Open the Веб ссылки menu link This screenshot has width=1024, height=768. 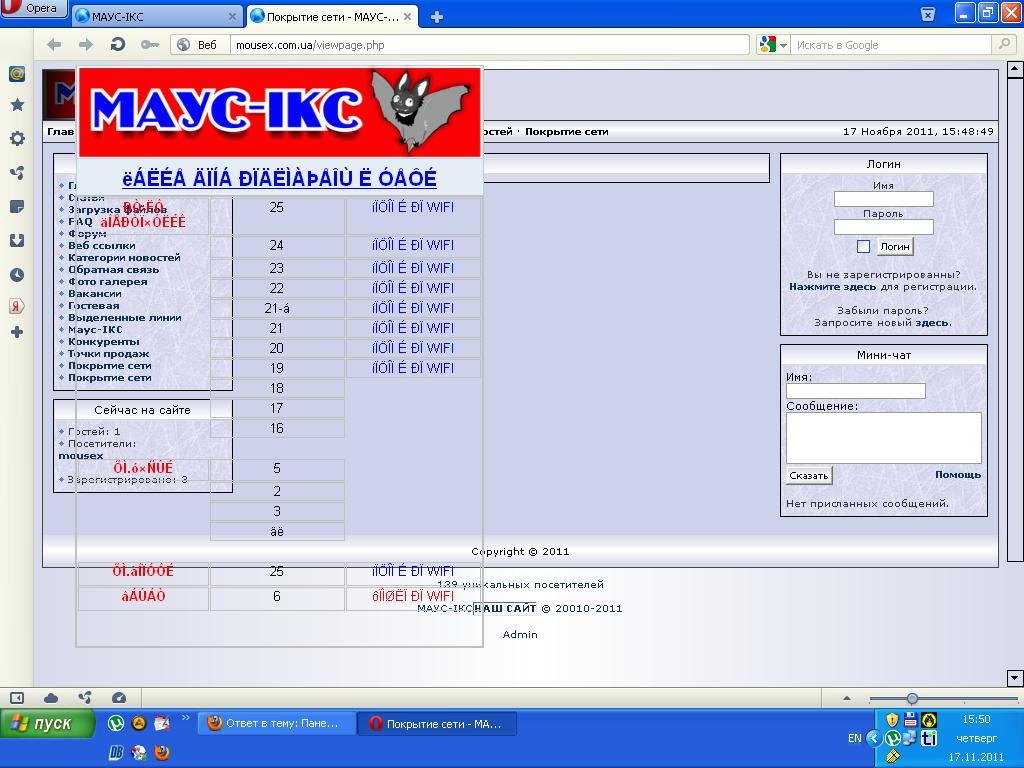(102, 246)
